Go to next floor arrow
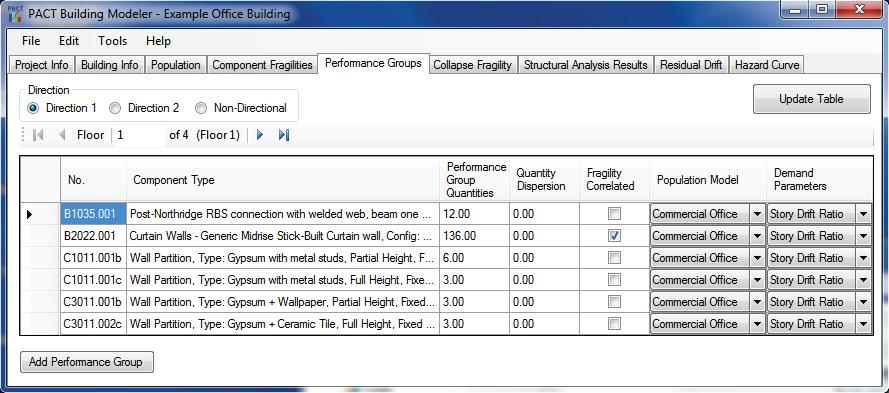Screen dimensions: 889x393 pos(260,135)
